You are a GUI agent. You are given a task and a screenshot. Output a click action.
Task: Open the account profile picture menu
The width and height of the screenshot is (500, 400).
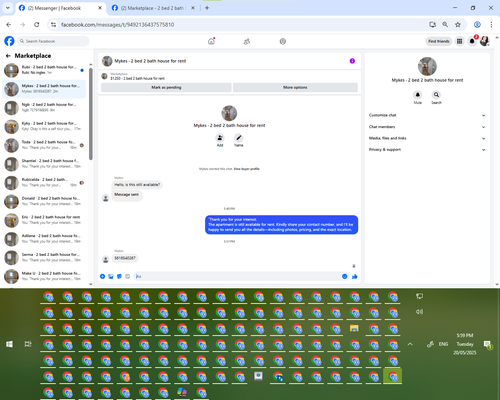pos(484,41)
